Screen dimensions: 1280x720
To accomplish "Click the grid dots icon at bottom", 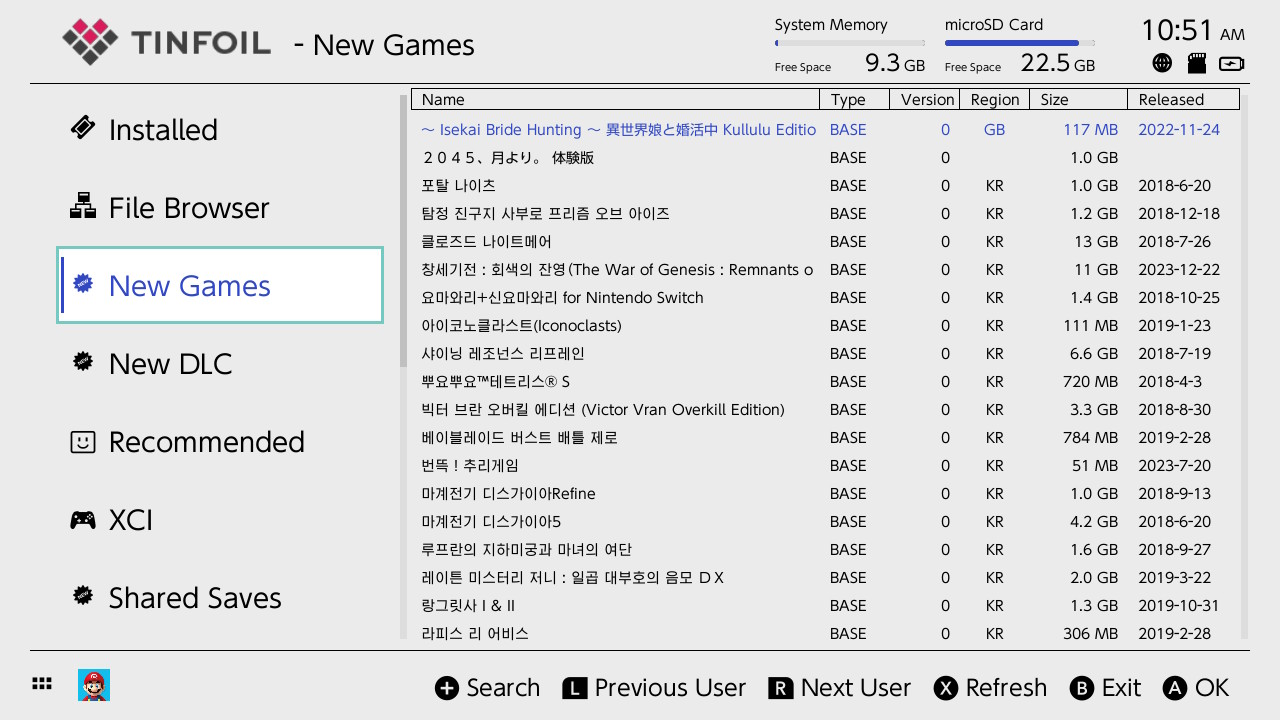I will 42,684.
